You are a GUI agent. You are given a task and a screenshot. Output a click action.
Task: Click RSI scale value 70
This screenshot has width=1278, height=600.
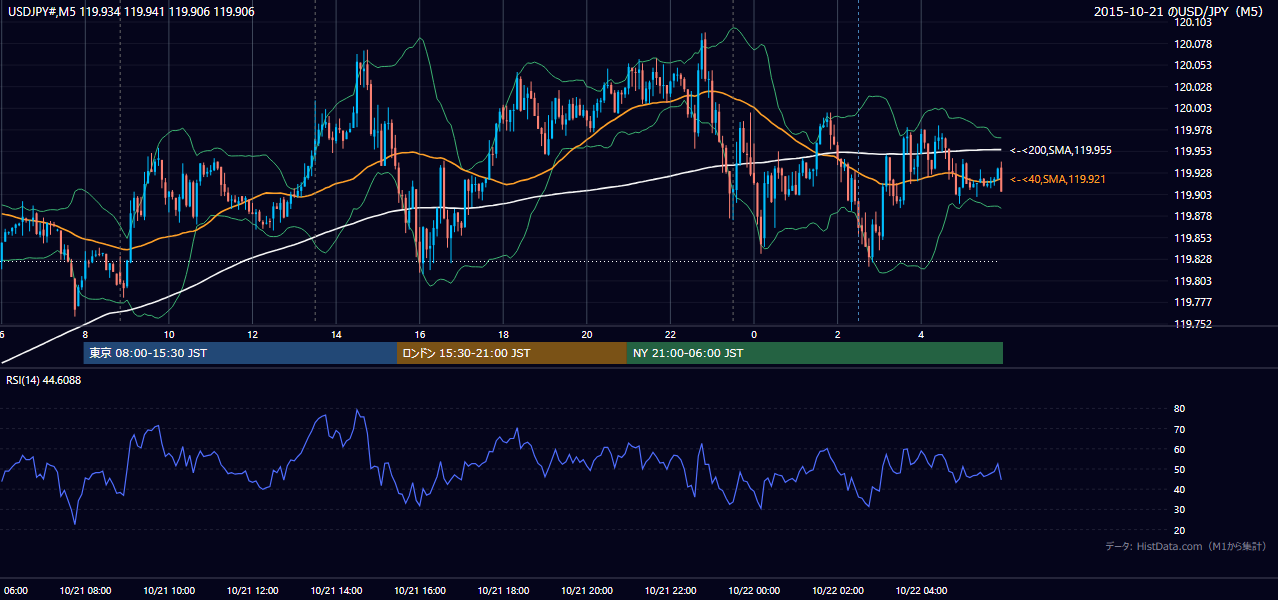tap(1180, 429)
